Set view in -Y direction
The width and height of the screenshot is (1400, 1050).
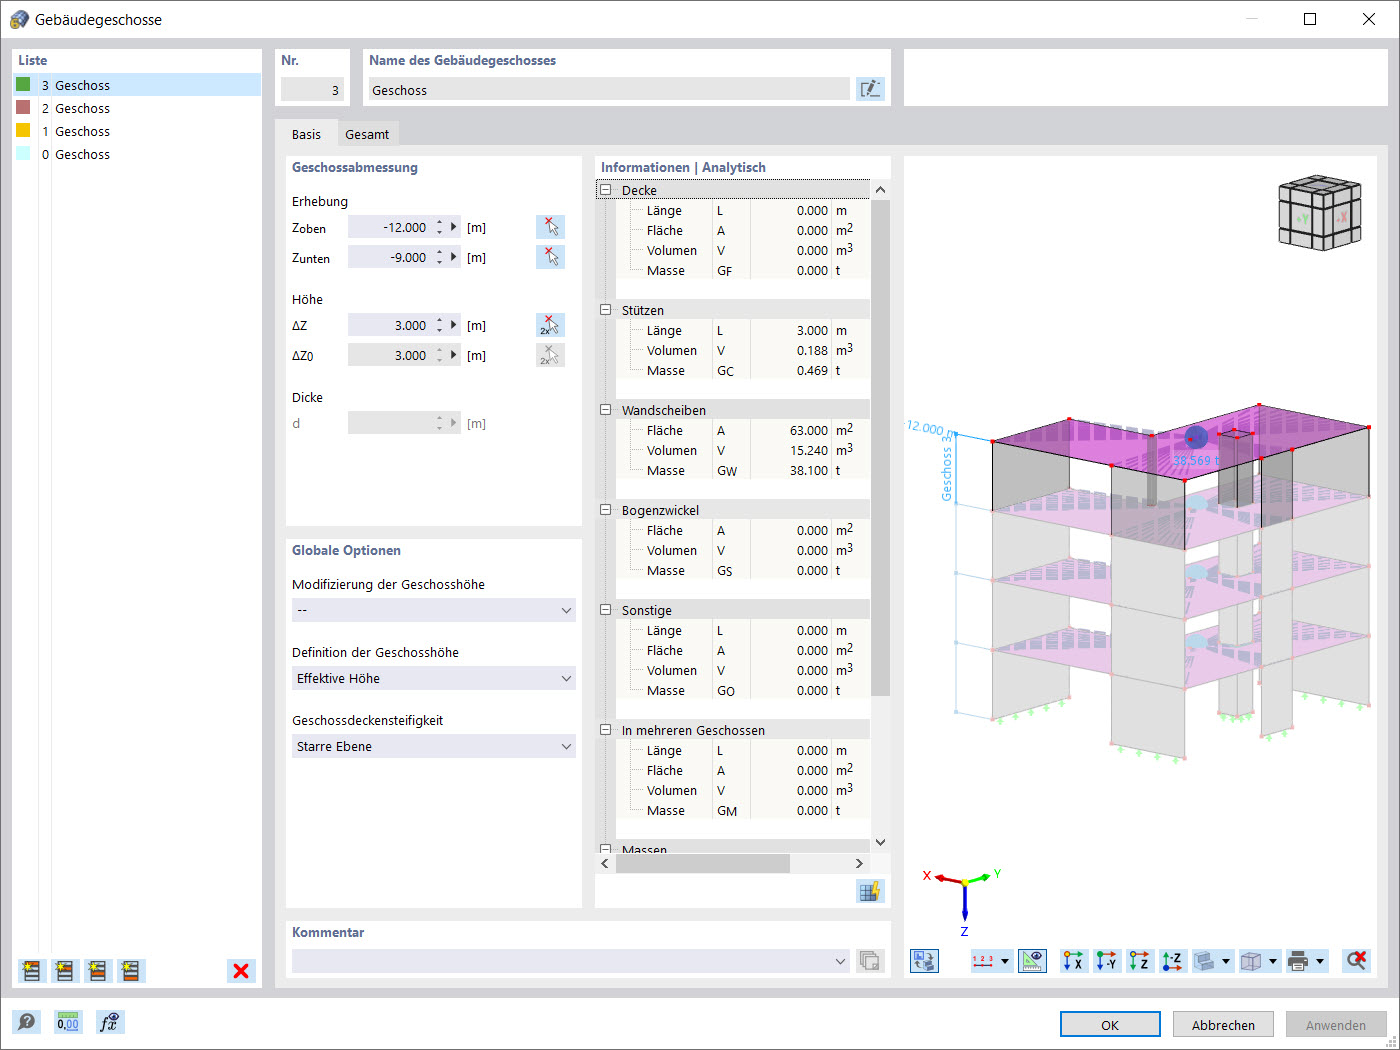(1106, 961)
